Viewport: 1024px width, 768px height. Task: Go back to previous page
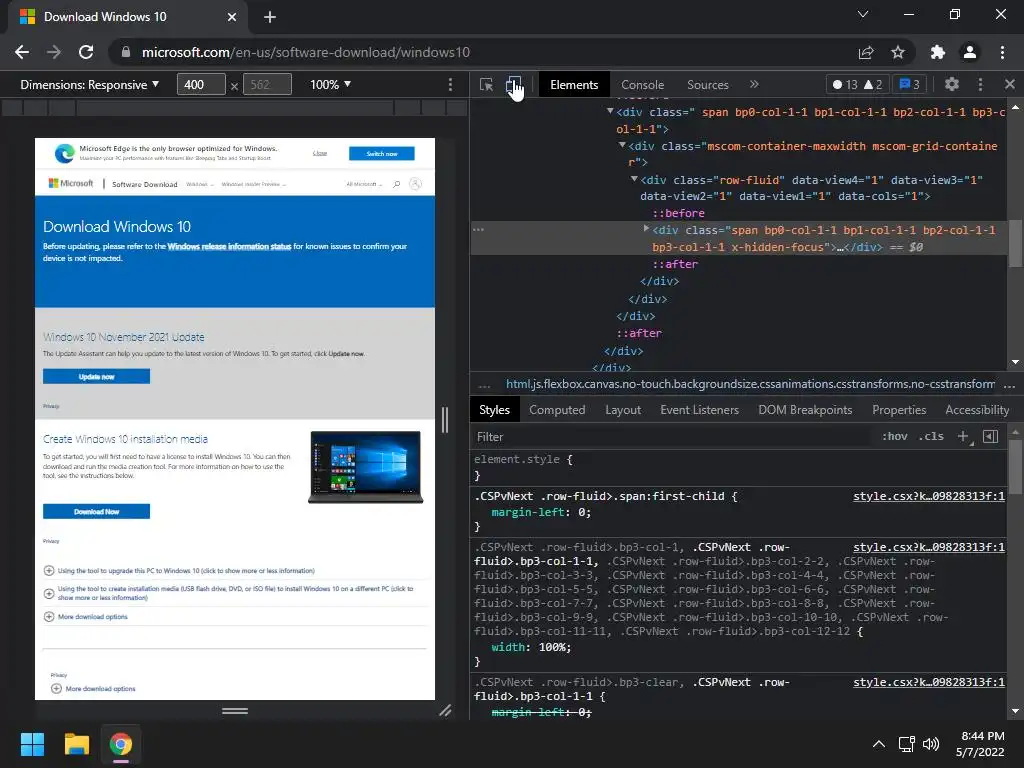coord(22,52)
